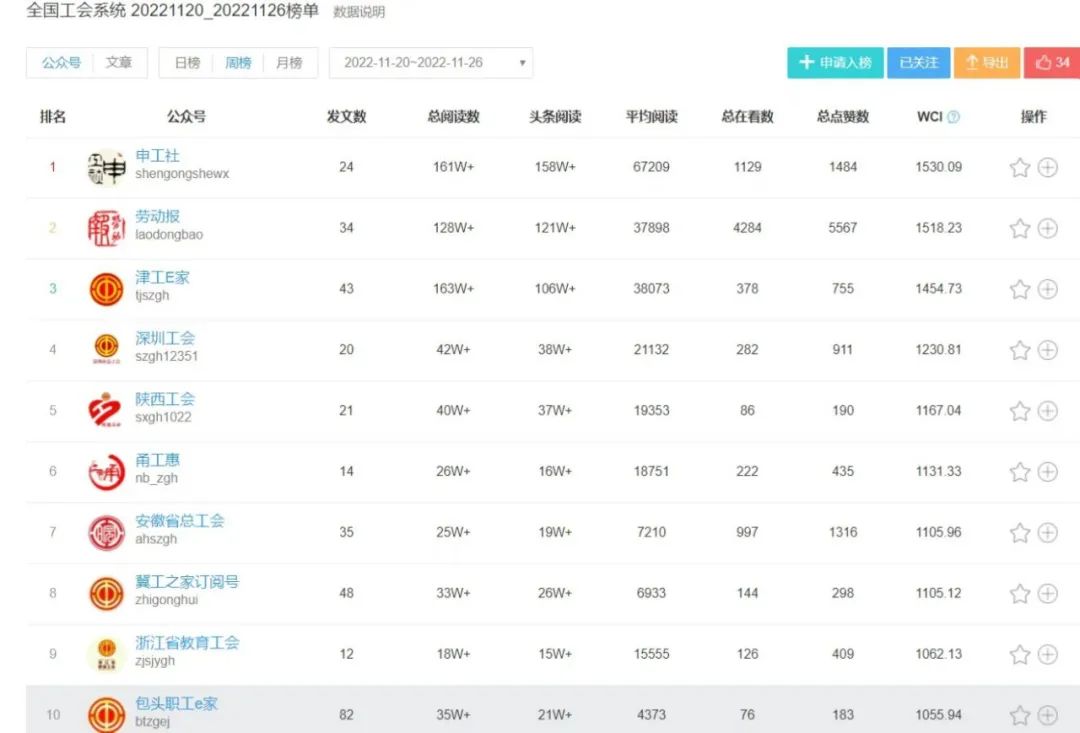Open the date range dropdown 2022-11-20~2022-11-26
The image size is (1080, 733).
431,62
